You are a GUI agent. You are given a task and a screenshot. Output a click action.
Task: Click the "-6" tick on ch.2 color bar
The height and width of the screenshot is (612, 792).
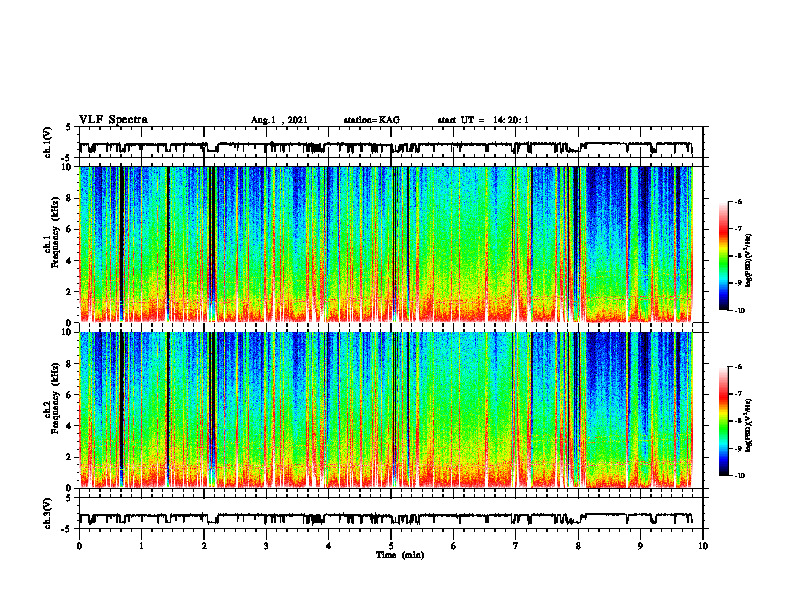(738, 367)
